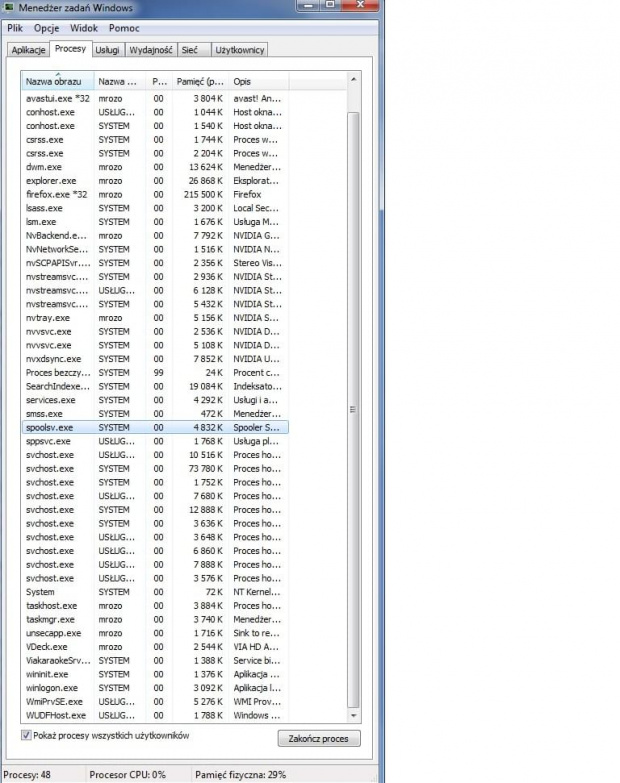
Task: Click Pamięć fizyczna: 29% status entry
Action: point(241,775)
